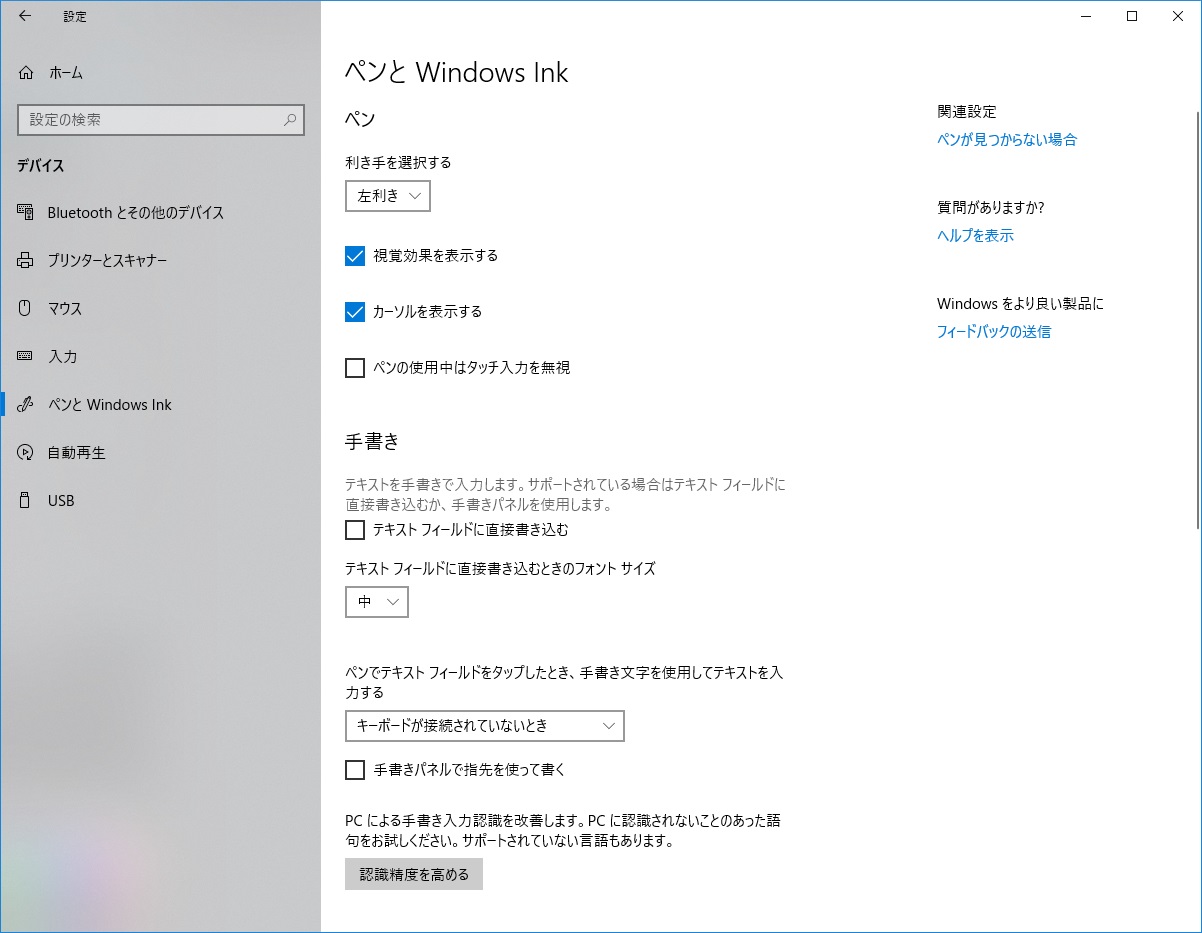The width and height of the screenshot is (1202, 933).
Task: Uncheck カーソルを表示する checkbox
Action: 355,312
